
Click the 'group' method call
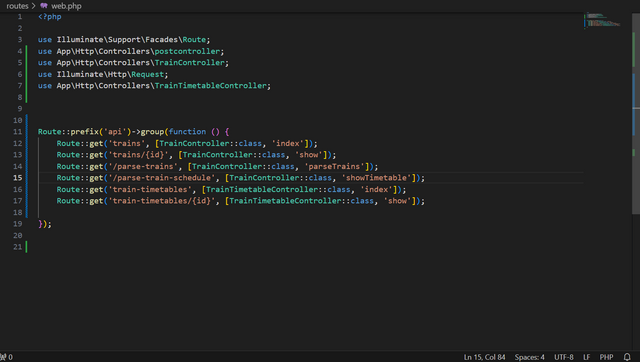click(152, 131)
